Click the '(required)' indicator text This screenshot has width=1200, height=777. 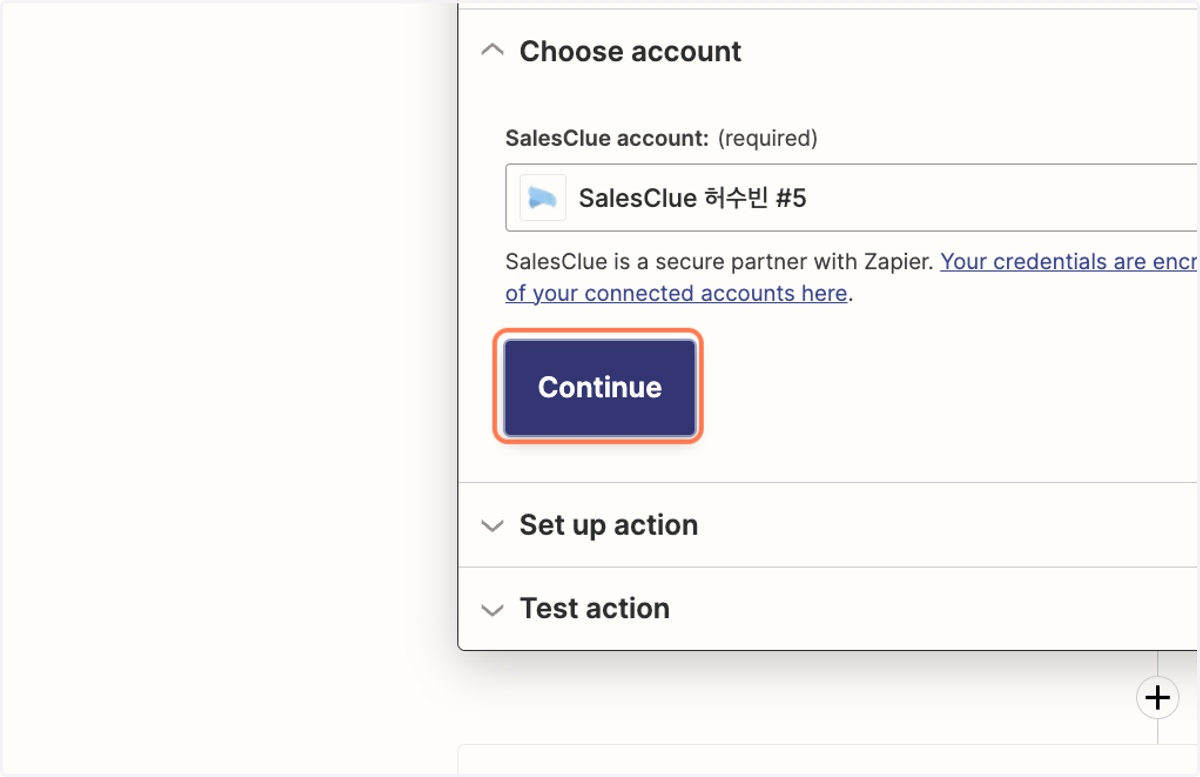pyautogui.click(x=767, y=138)
